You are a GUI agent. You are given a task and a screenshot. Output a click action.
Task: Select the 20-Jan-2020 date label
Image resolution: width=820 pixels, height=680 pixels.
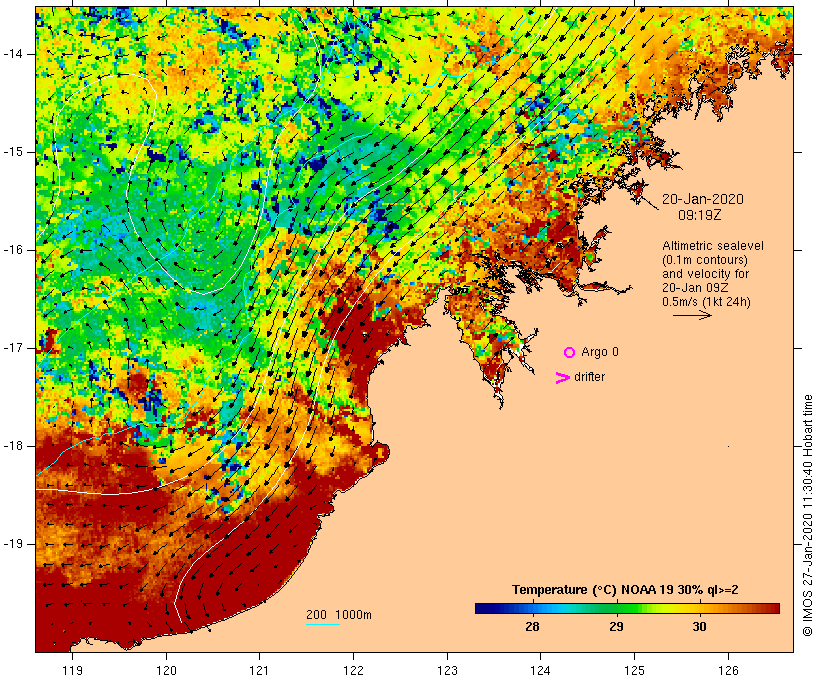click(703, 199)
